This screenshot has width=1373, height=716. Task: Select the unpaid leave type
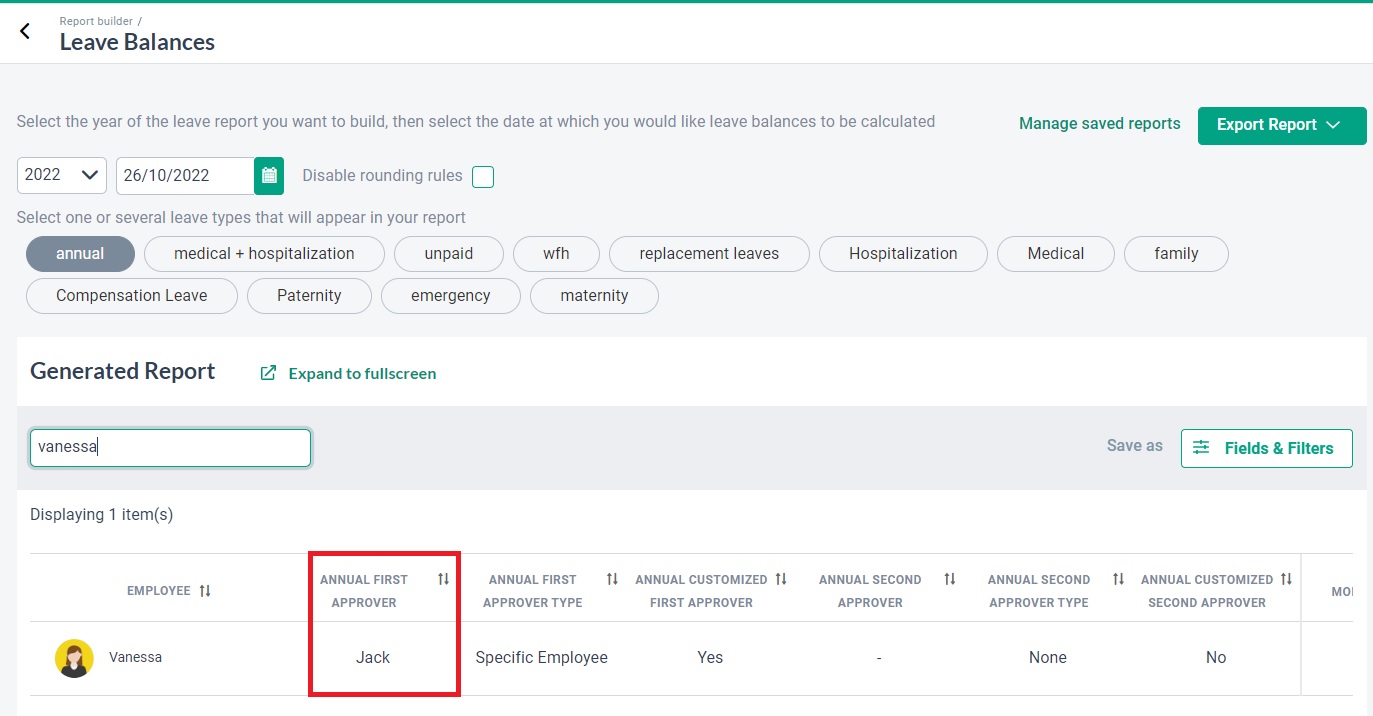pos(449,254)
